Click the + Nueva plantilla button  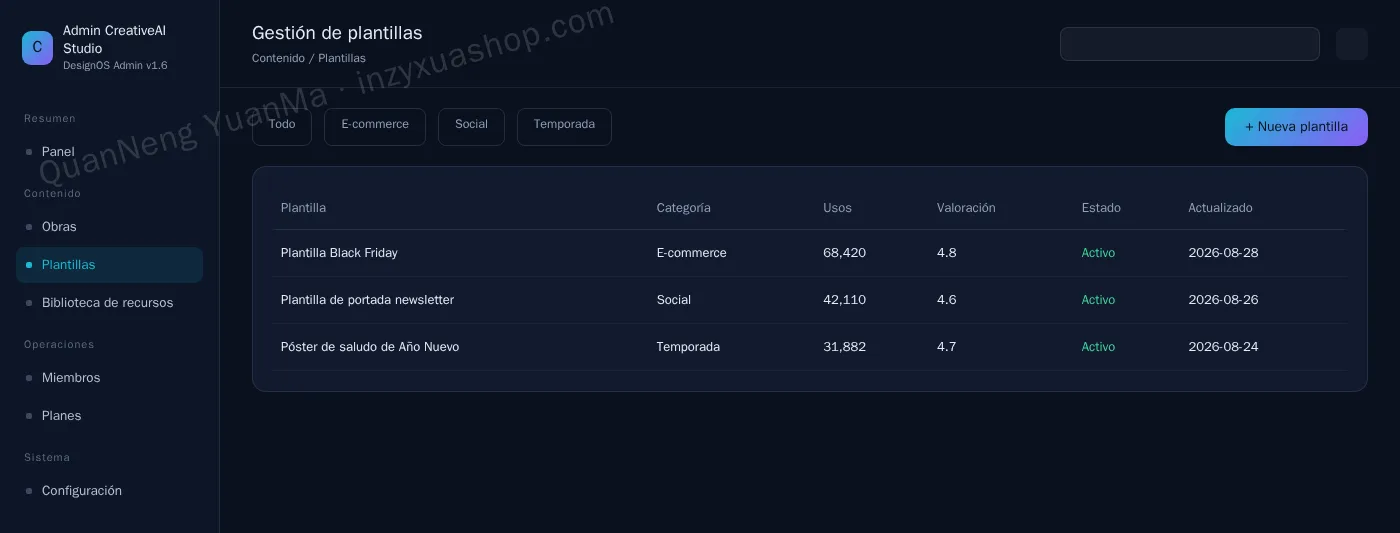1296,127
